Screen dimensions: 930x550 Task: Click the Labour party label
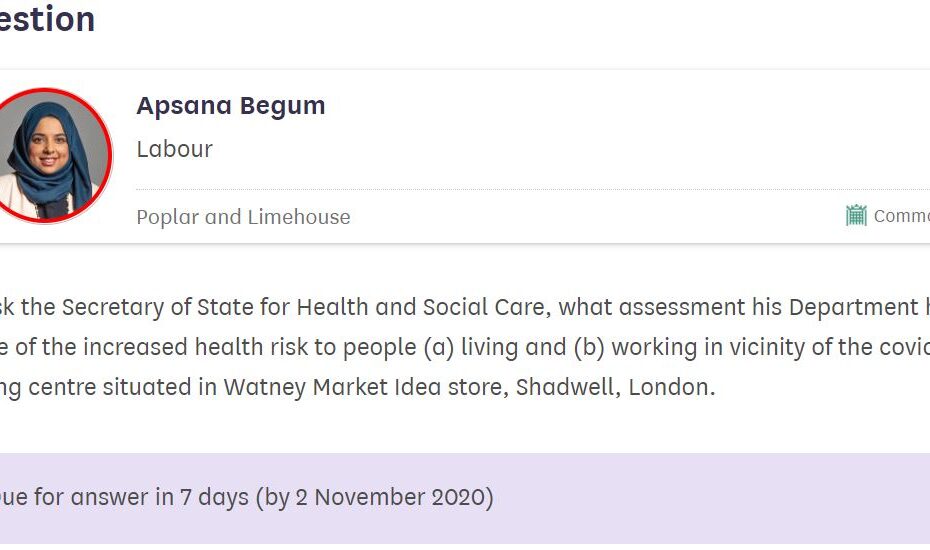coord(175,149)
